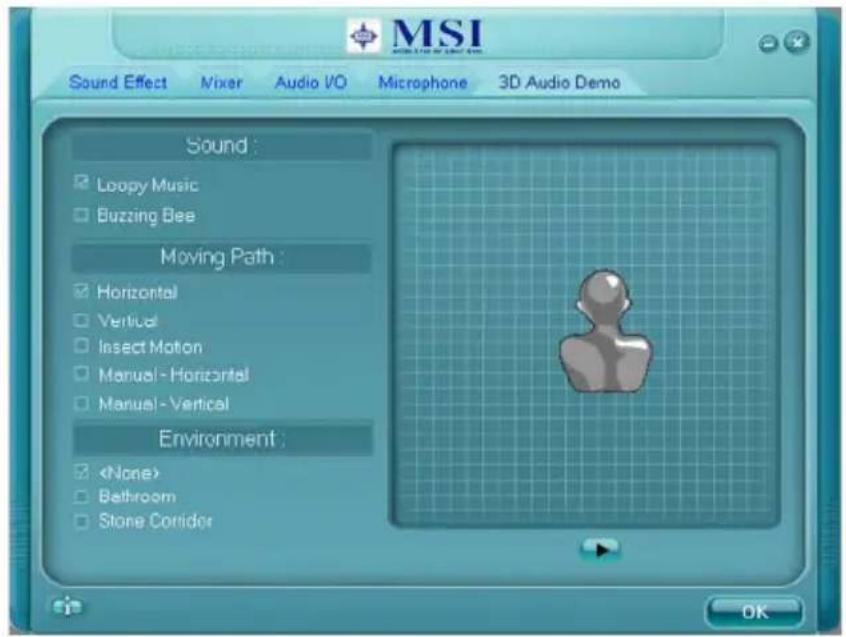Enable the Buzzing Bee sound

point(81,215)
